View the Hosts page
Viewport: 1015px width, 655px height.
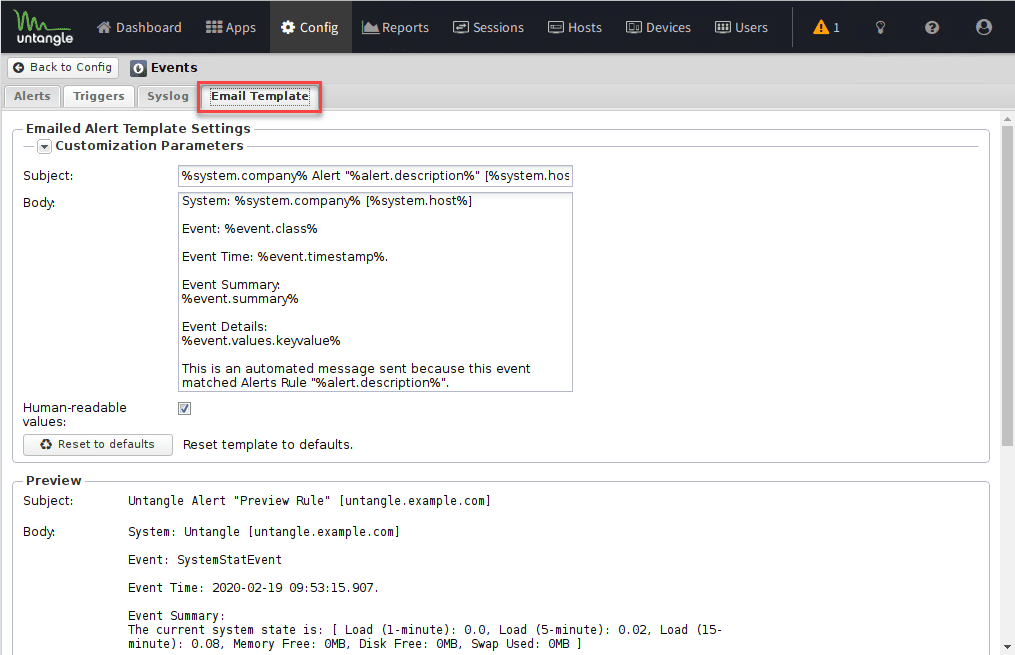(575, 27)
